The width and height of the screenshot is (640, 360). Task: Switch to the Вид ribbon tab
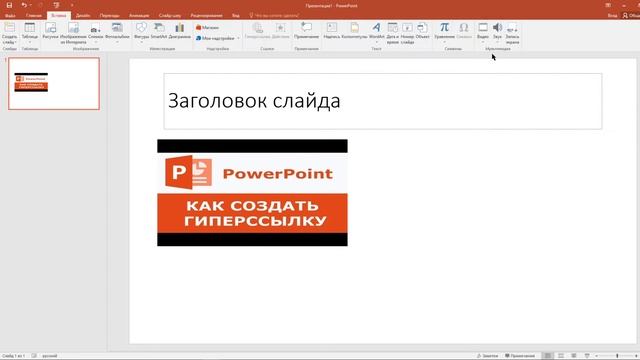[x=236, y=16]
